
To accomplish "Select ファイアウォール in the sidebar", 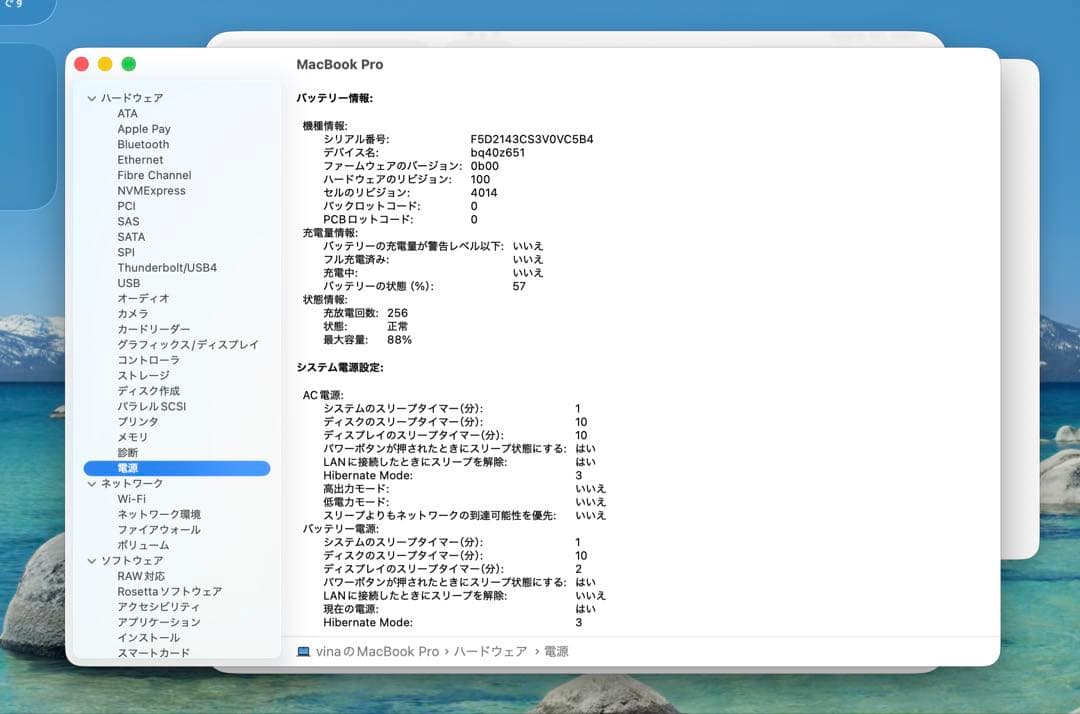I will pos(159,529).
